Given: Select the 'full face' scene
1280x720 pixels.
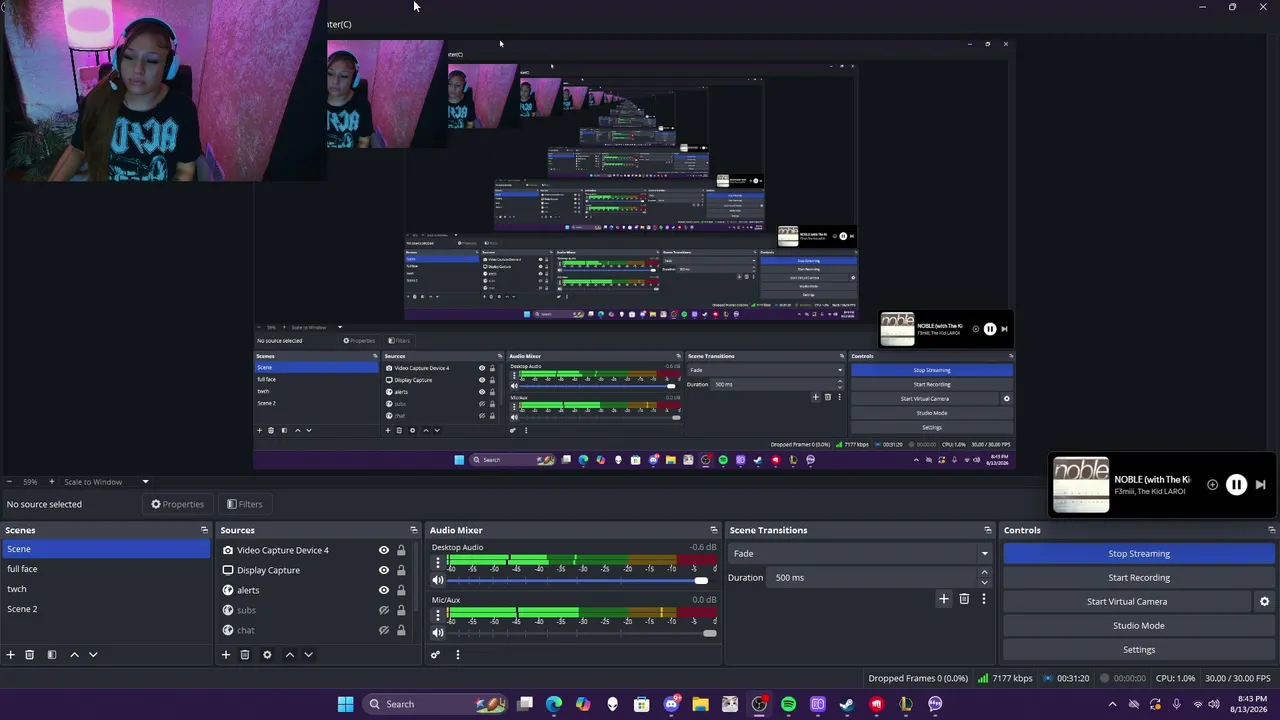Looking at the screenshot, I should coord(105,569).
